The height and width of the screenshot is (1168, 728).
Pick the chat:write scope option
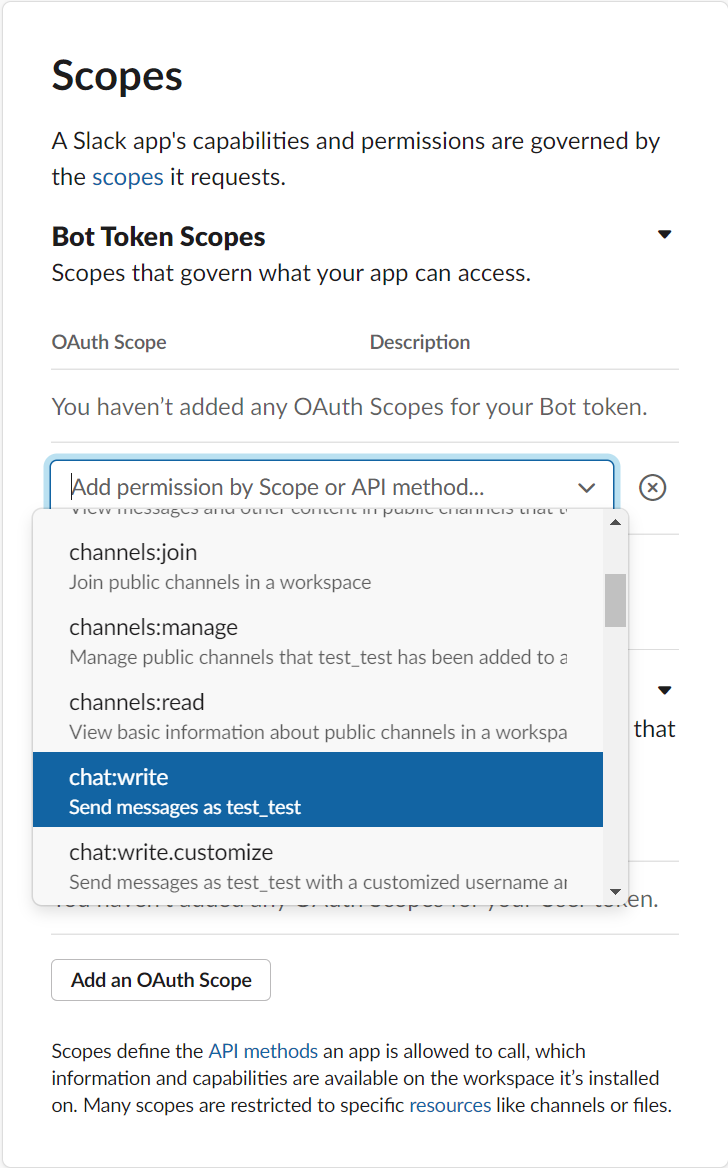pos(317,790)
